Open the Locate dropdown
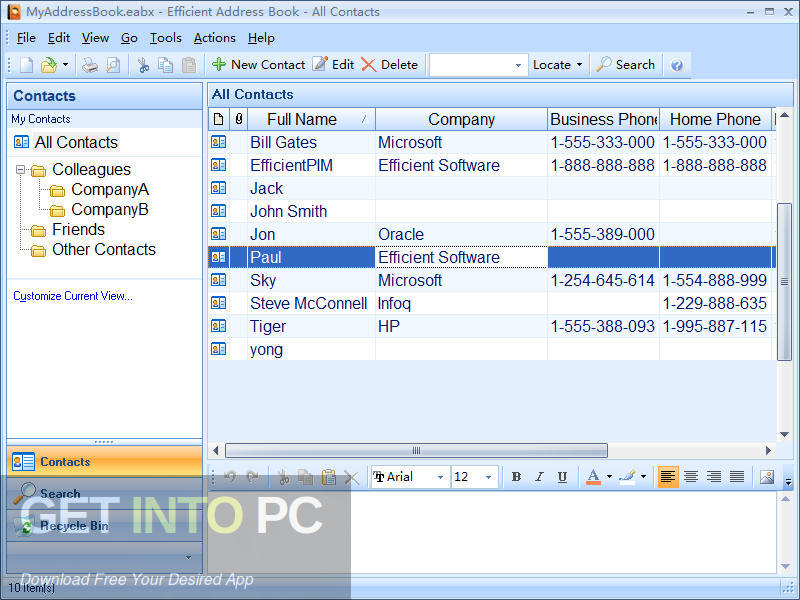Screen dimensions: 800x600 pyautogui.click(x=557, y=65)
